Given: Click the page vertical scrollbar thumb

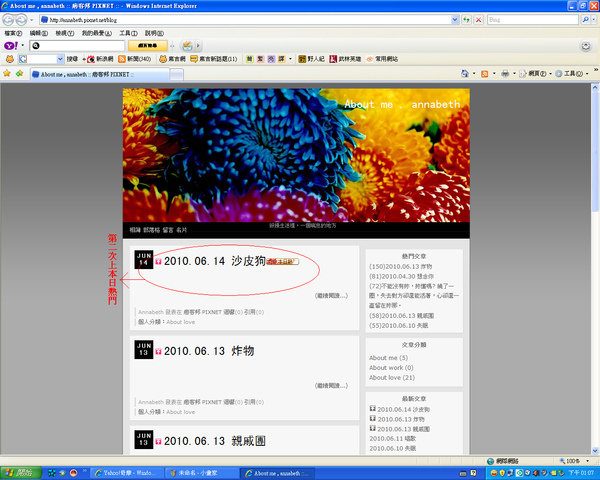Looking at the screenshot, I should [x=595, y=151].
